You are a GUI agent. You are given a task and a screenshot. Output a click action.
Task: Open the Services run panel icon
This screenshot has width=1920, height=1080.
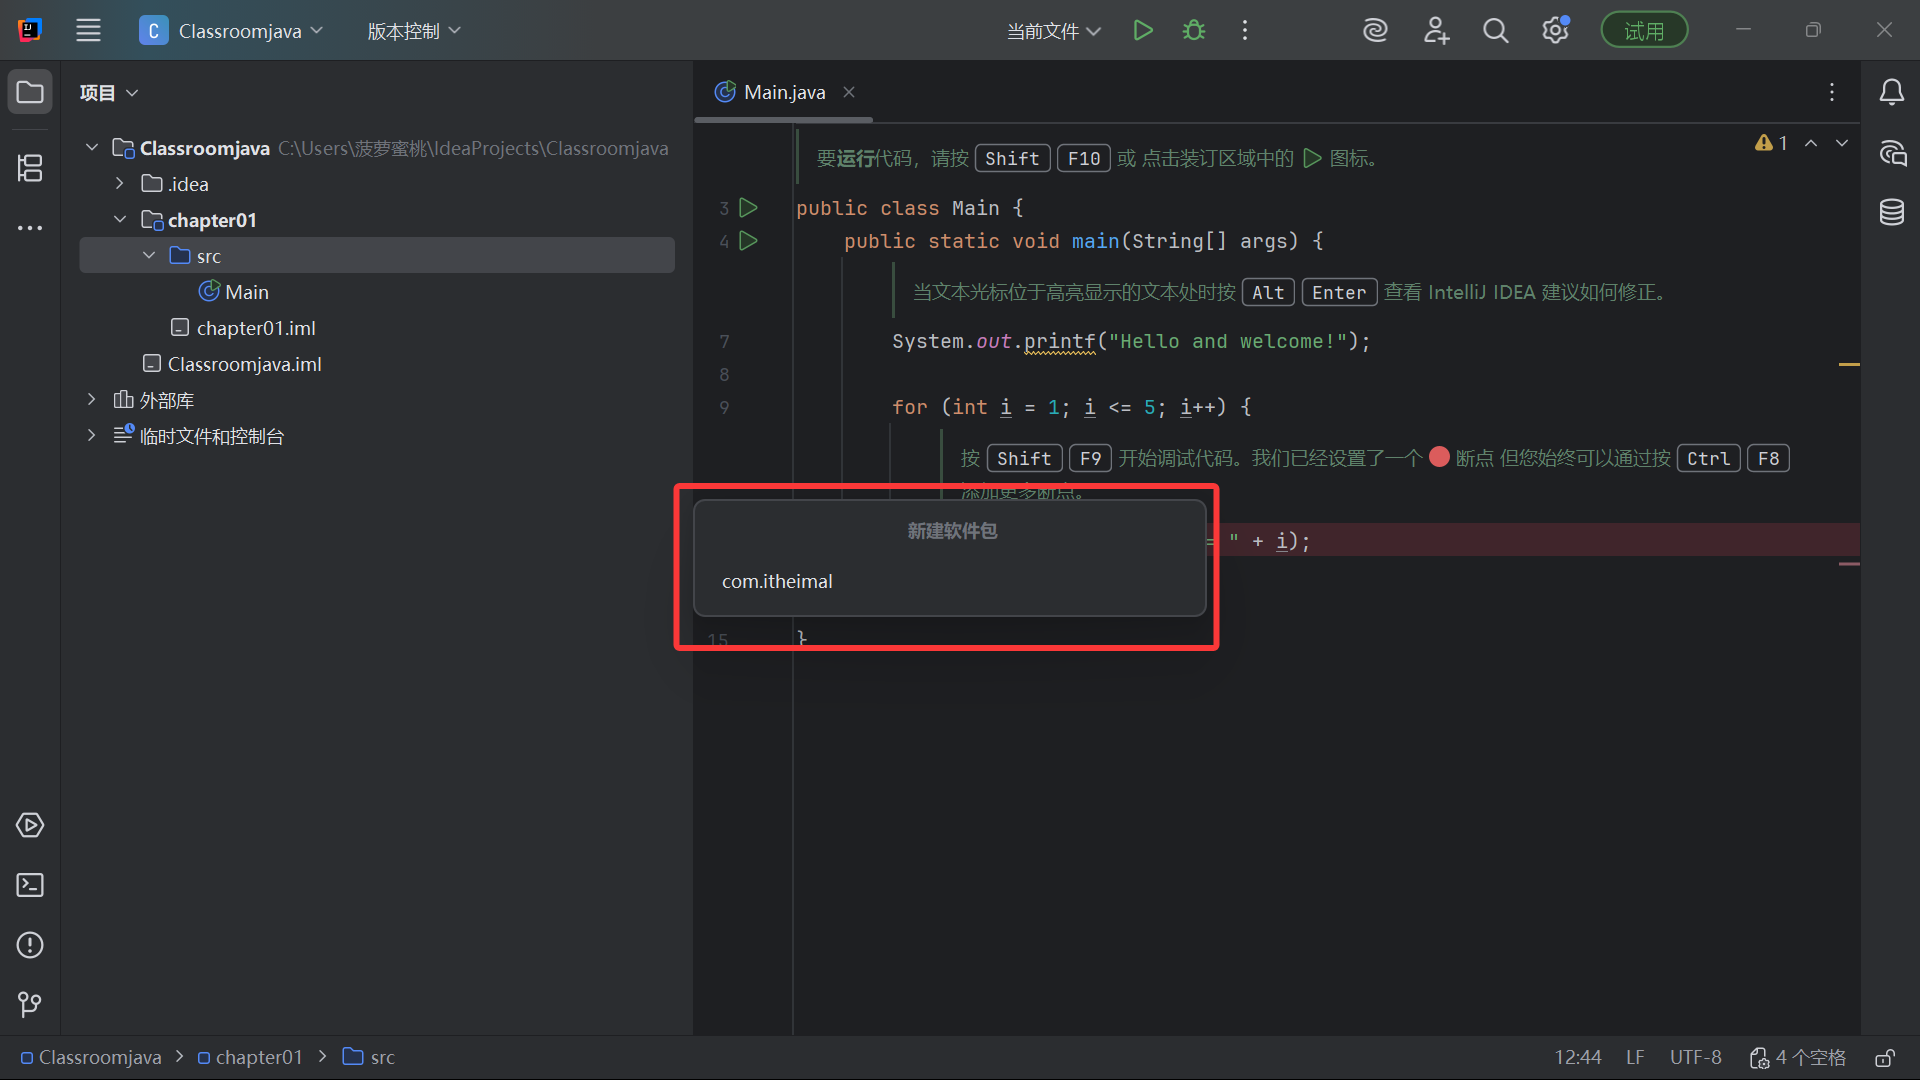coord(30,825)
